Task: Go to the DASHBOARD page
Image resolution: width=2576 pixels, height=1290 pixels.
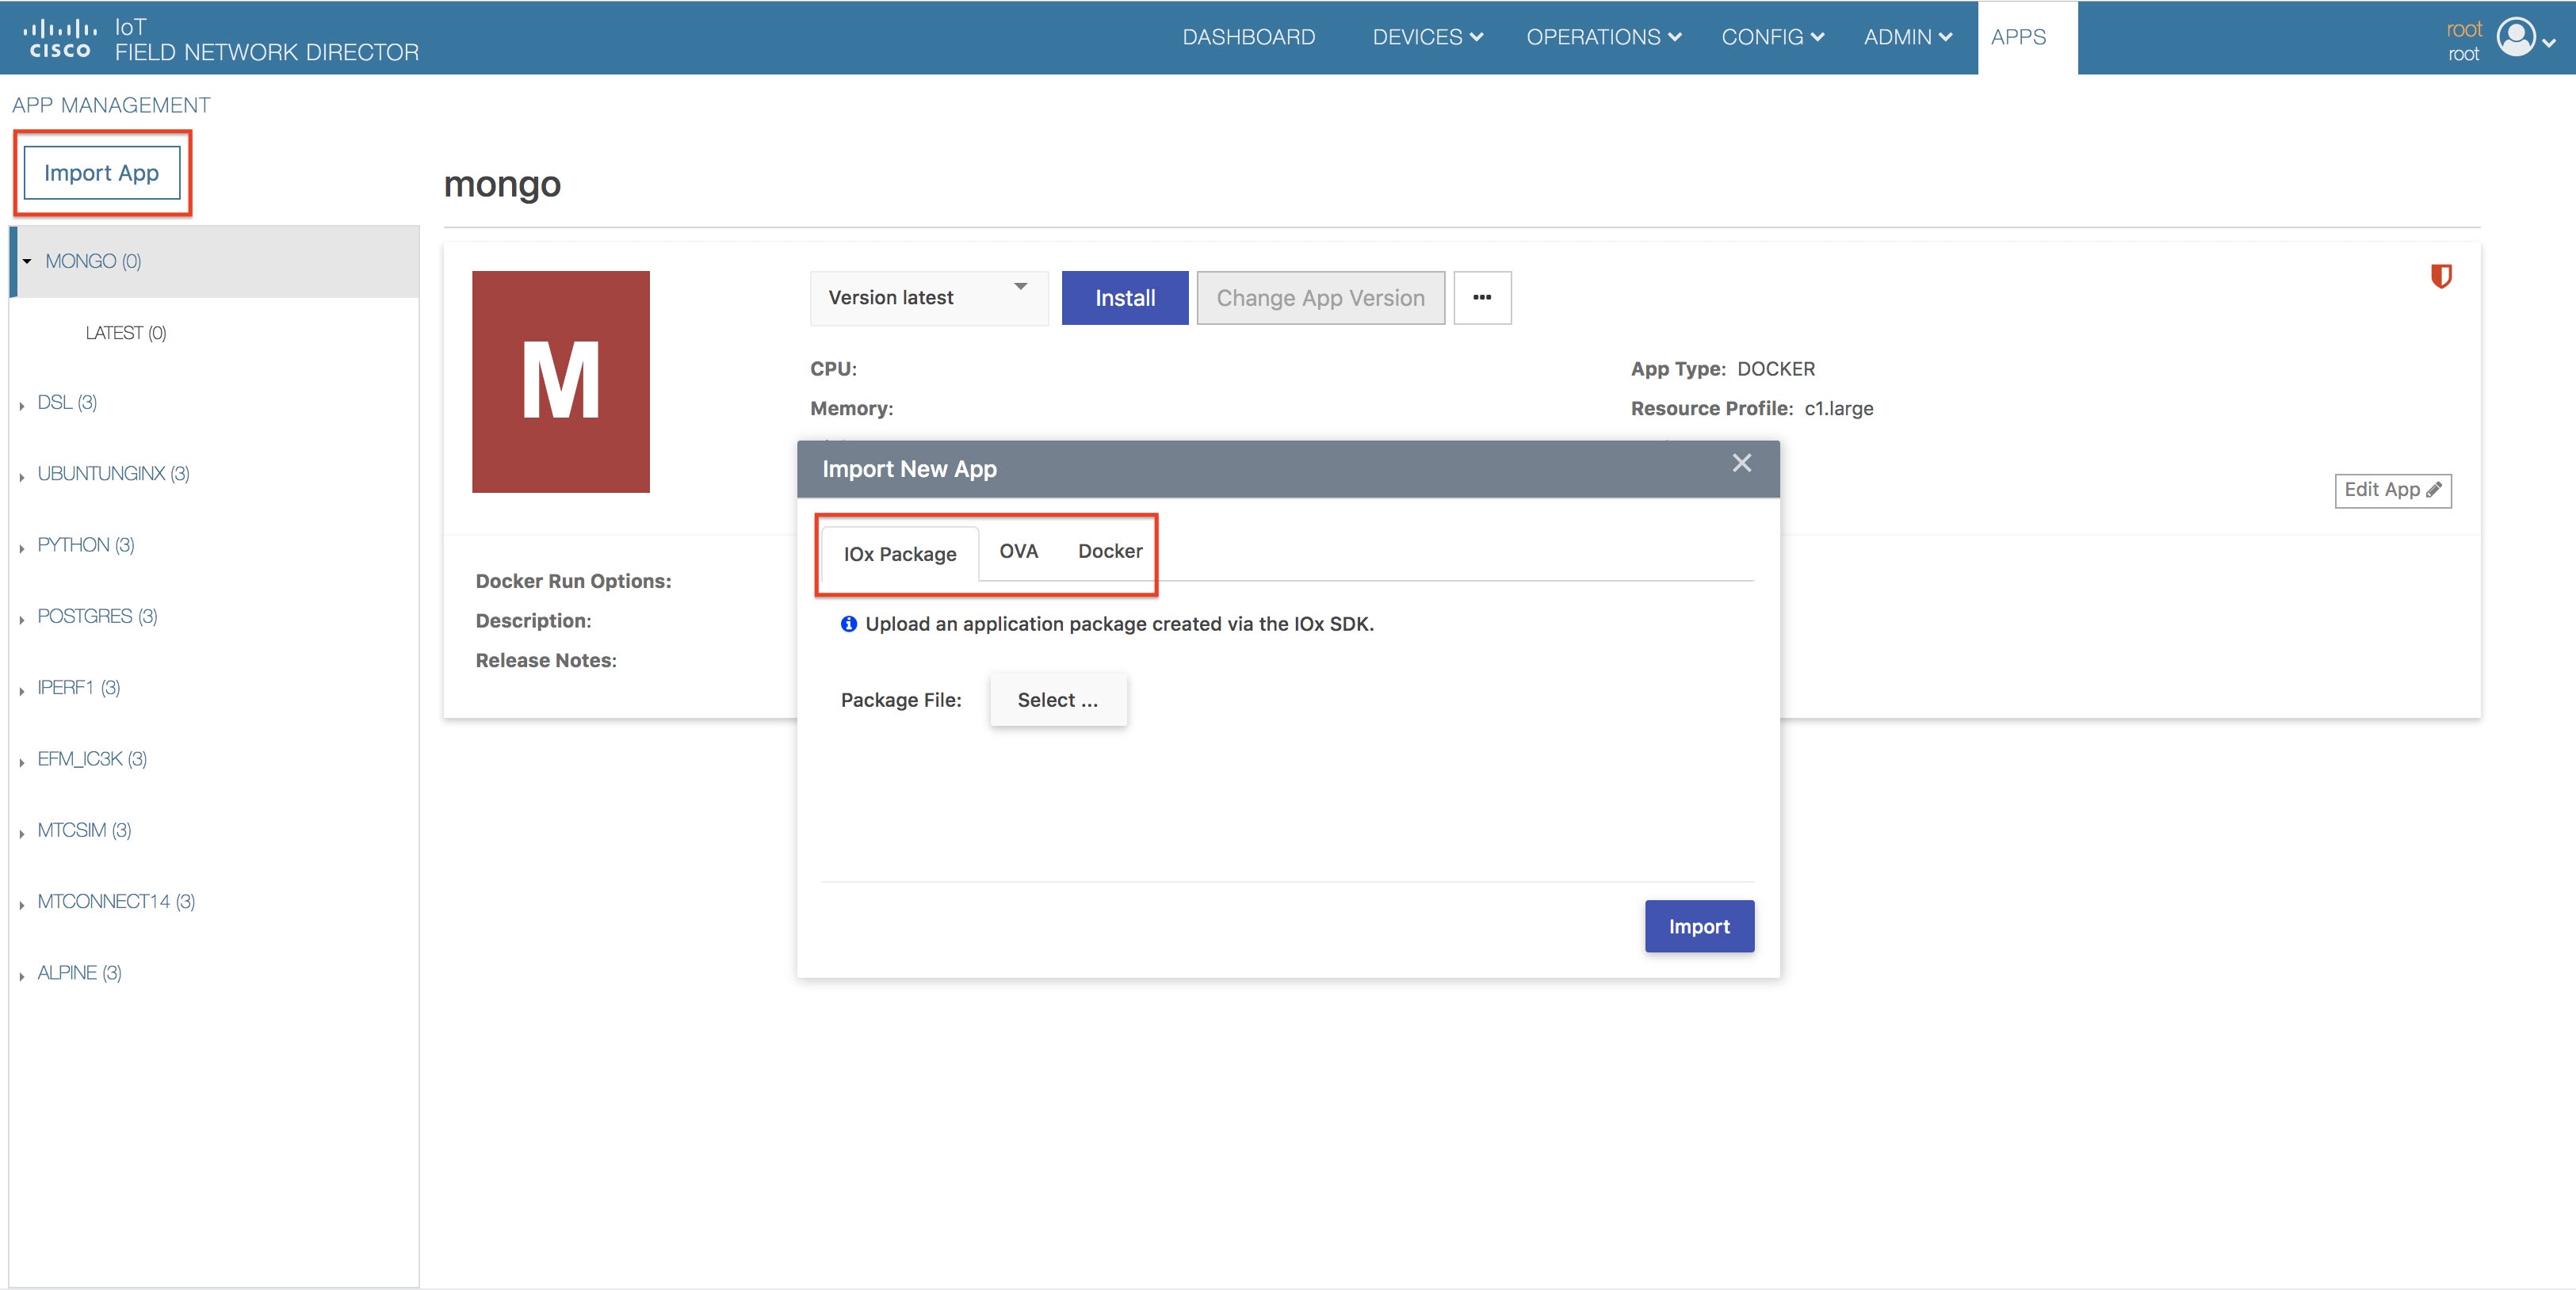Action: [x=1248, y=37]
